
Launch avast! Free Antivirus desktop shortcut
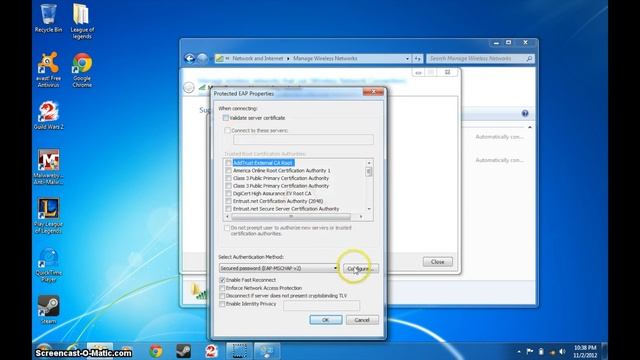pyautogui.click(x=49, y=69)
